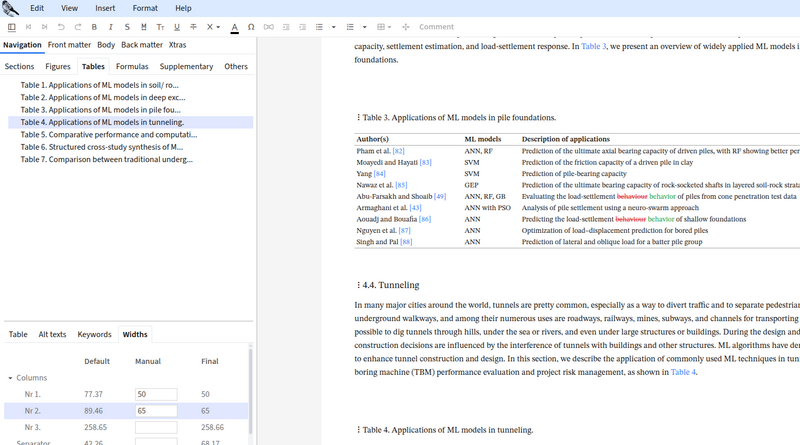Open the Table properties tab
This screenshot has height=445, width=800.
[x=18, y=334]
